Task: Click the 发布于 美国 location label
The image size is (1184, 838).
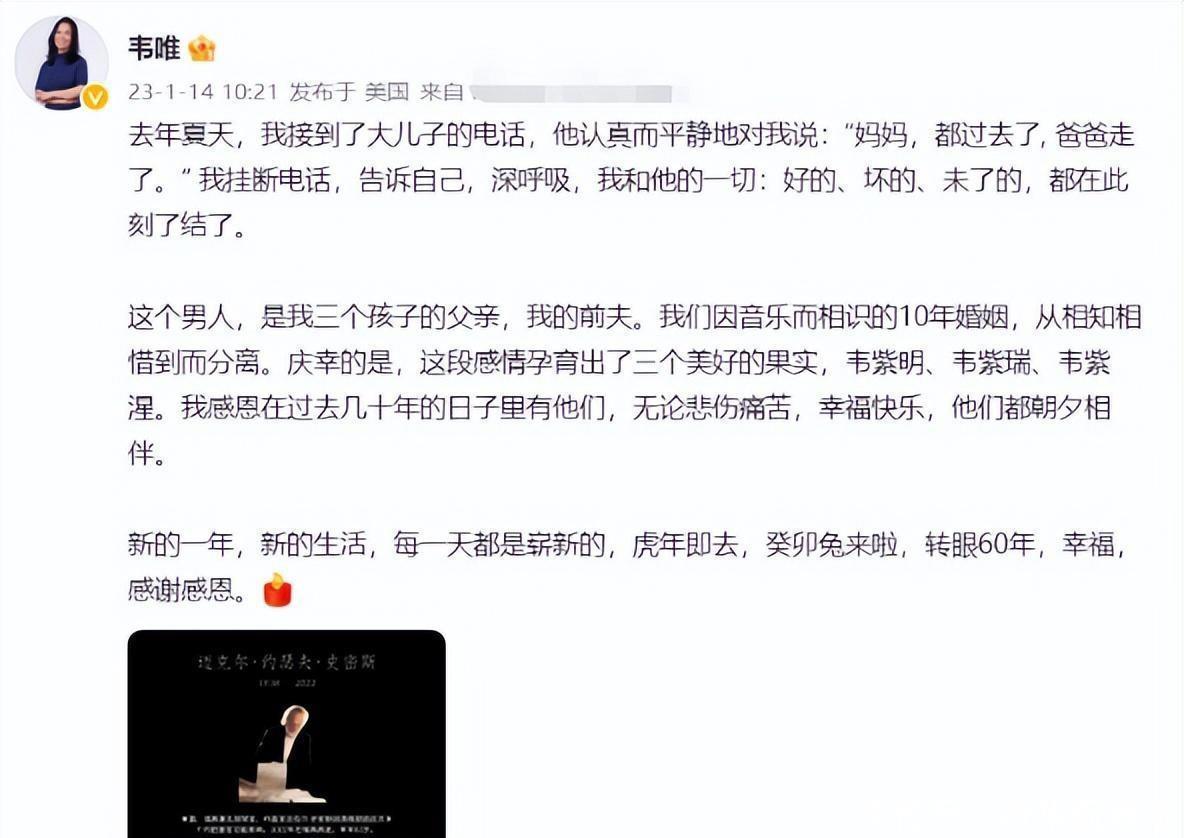Action: coord(349,92)
